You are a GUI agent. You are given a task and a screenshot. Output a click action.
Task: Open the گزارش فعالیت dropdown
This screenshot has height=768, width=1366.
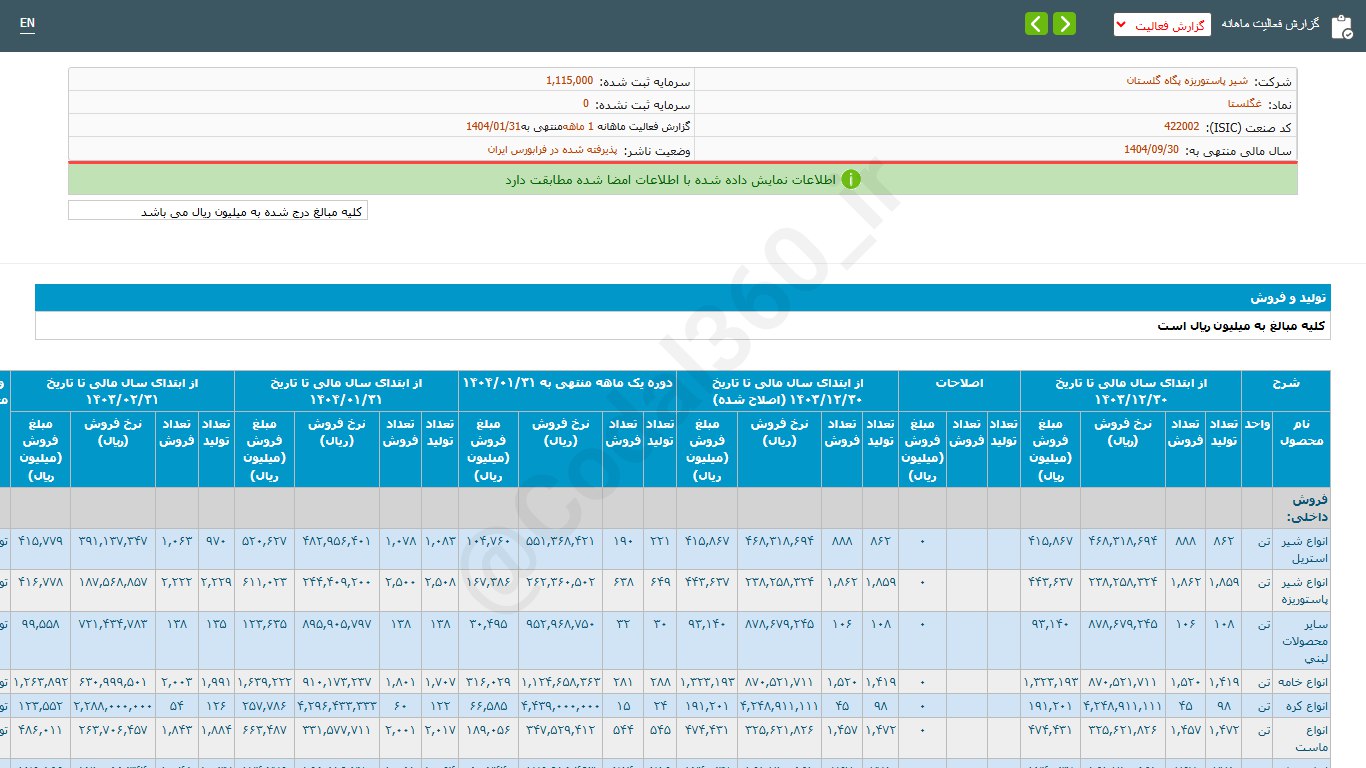click(x=1162, y=25)
